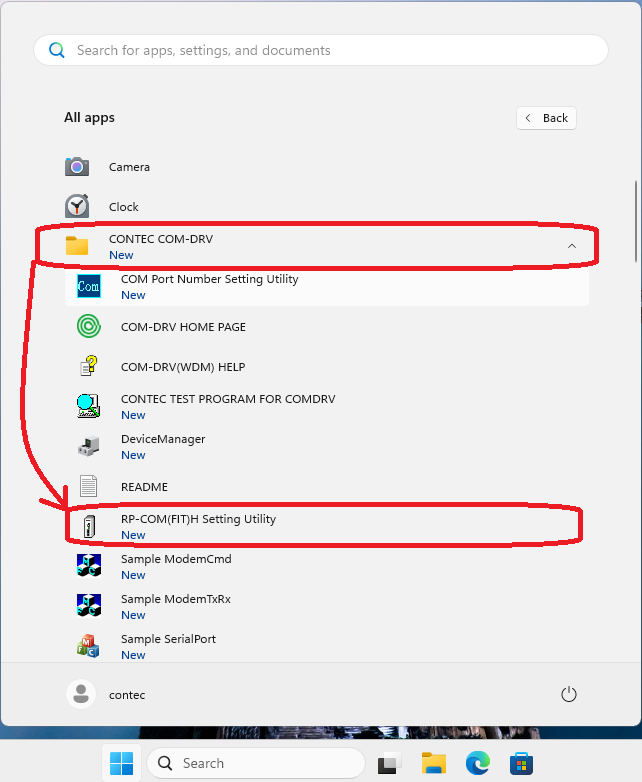Image resolution: width=642 pixels, height=782 pixels.
Task: Click CONTEC TEST PROGRAM FOR COMDRV label
Action: pyautogui.click(x=228, y=399)
